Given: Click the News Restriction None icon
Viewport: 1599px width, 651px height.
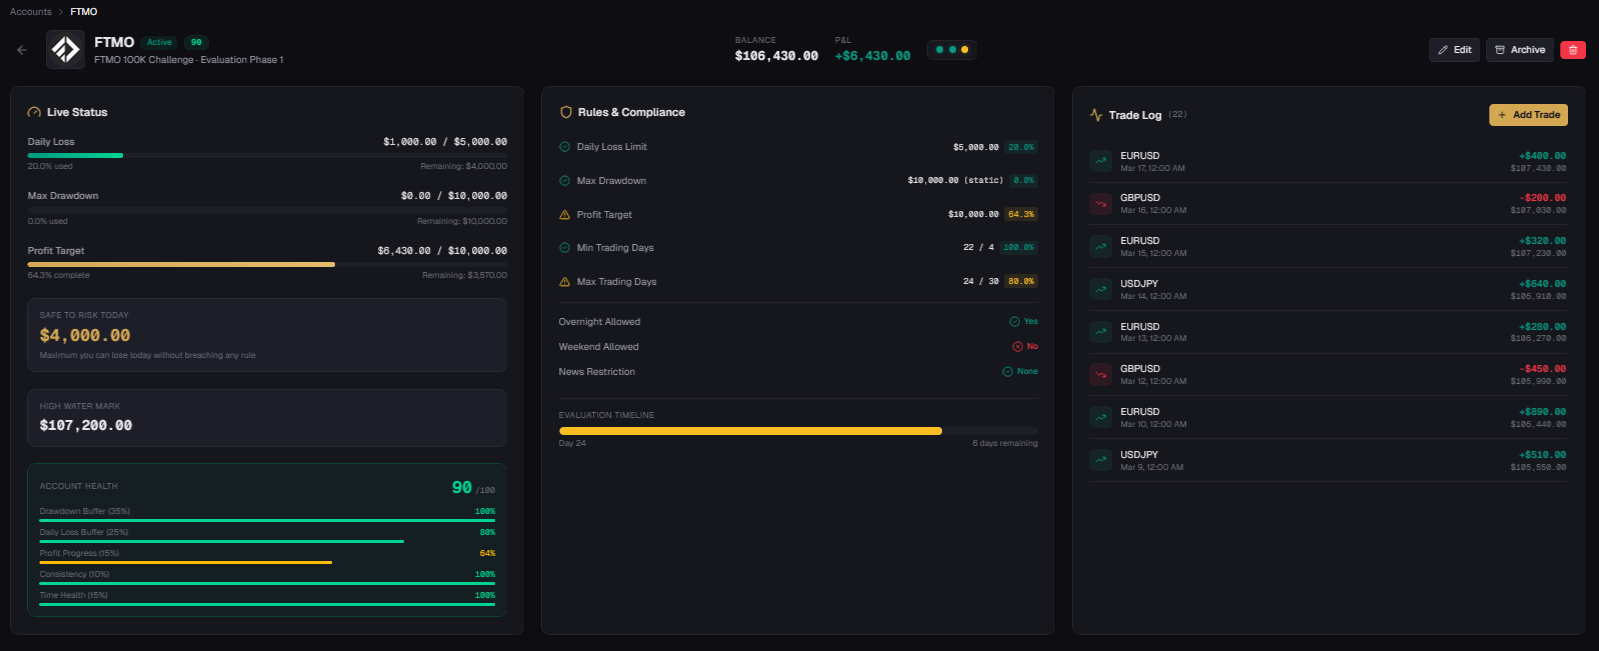Looking at the screenshot, I should point(1008,372).
